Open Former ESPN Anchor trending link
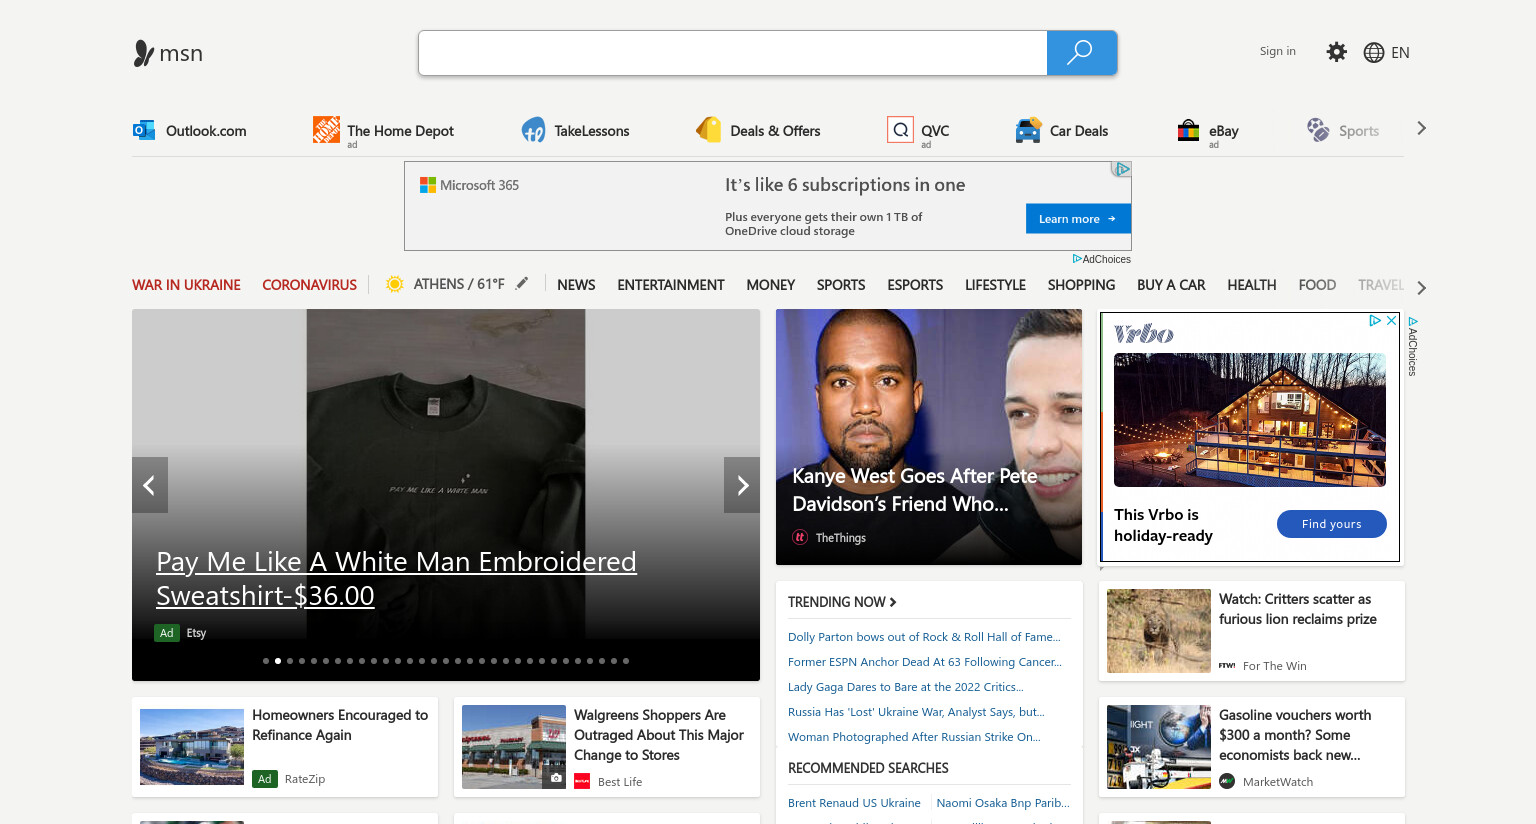 (x=925, y=662)
